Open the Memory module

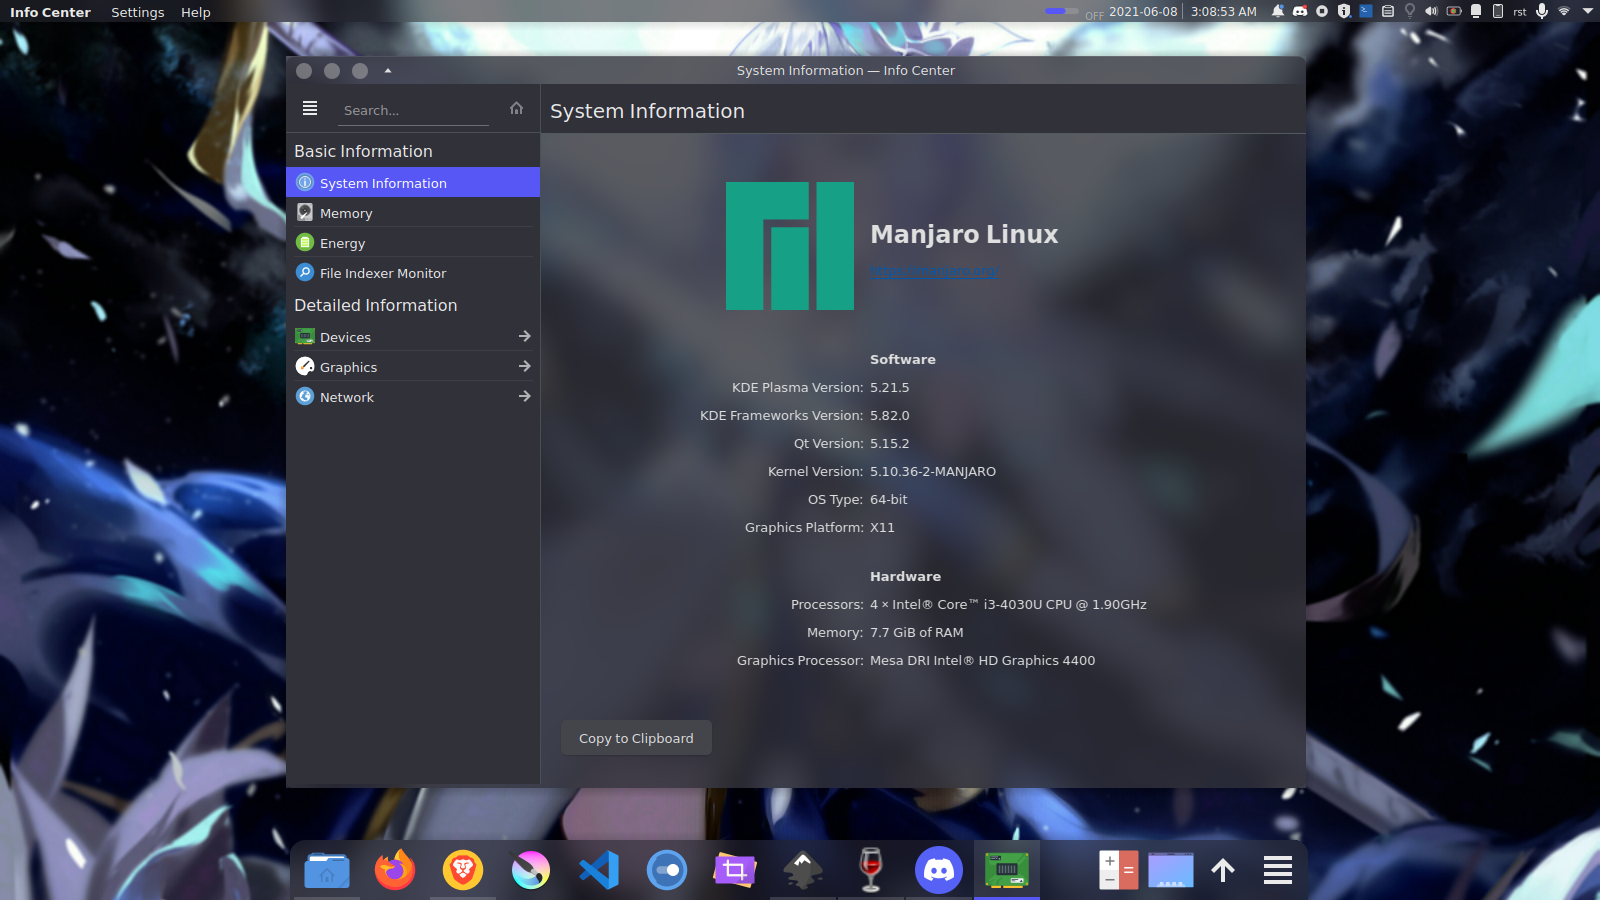click(413, 212)
